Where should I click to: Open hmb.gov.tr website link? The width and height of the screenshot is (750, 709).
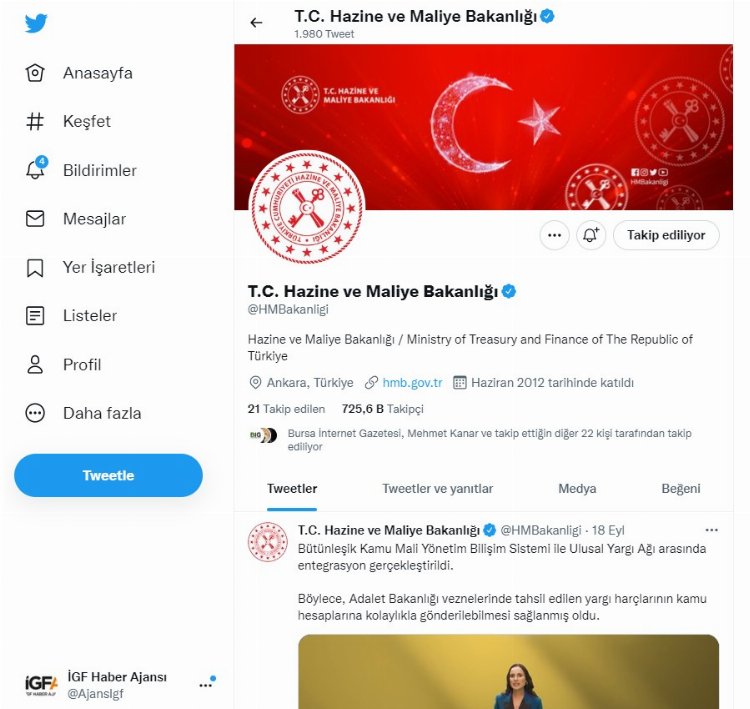click(412, 383)
